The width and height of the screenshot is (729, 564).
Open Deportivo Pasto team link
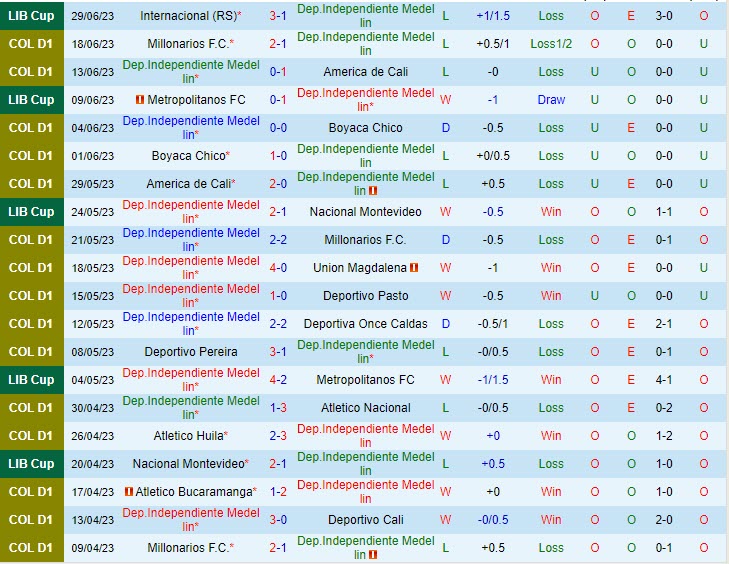365,296
